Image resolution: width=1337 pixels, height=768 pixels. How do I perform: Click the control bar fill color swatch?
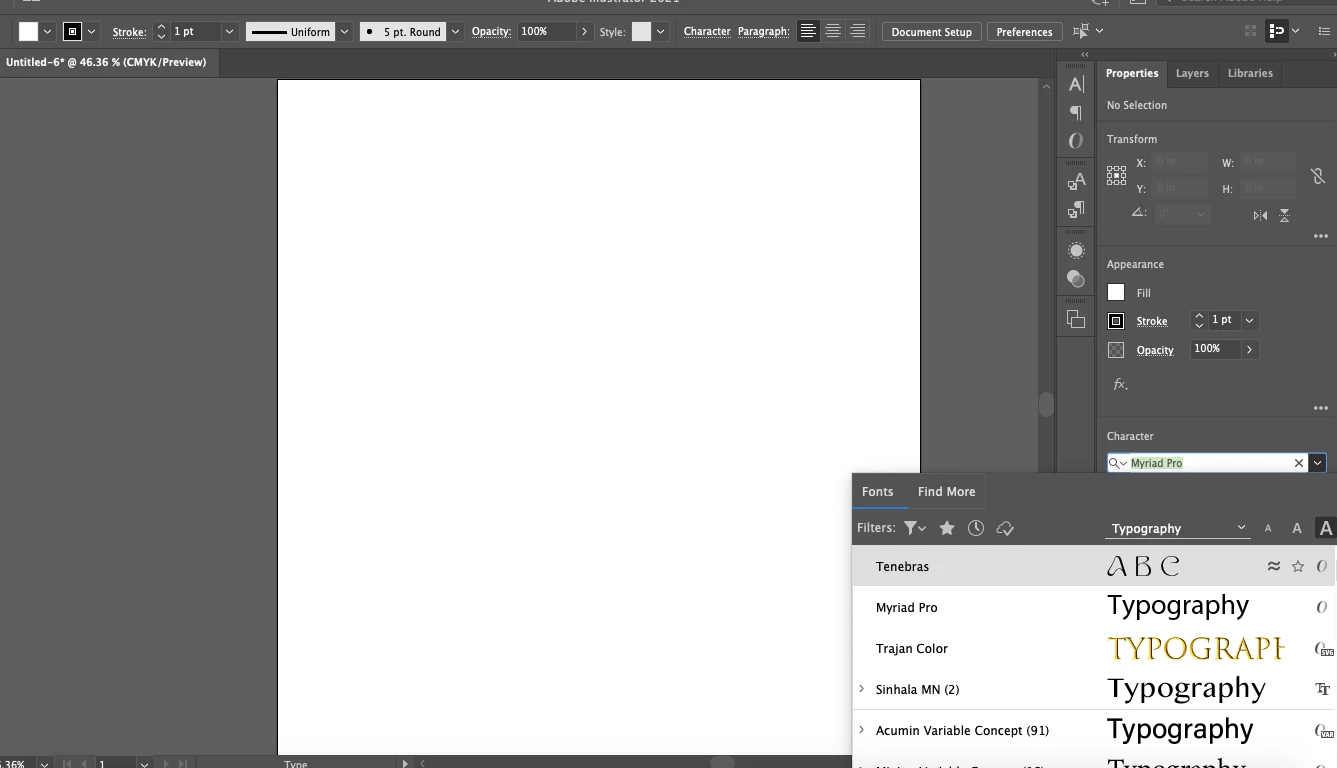point(28,32)
